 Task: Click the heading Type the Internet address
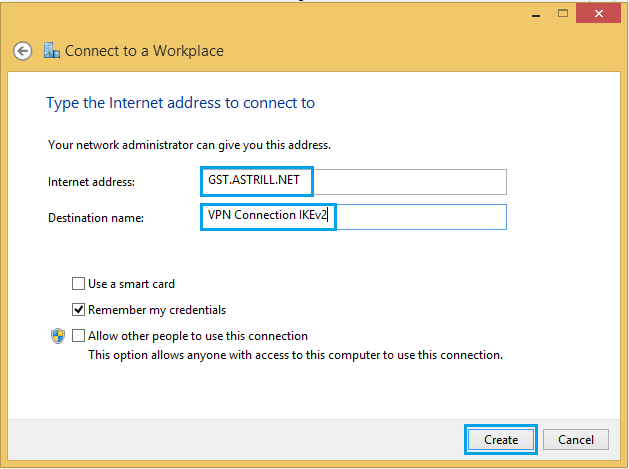pos(181,103)
